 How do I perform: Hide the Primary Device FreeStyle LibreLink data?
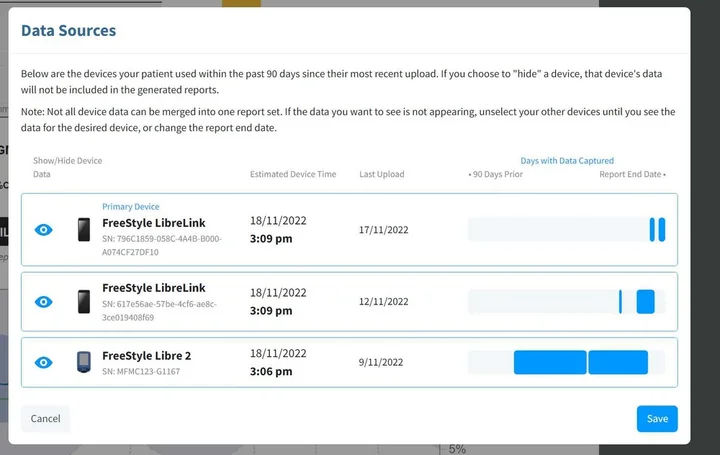tap(43, 230)
